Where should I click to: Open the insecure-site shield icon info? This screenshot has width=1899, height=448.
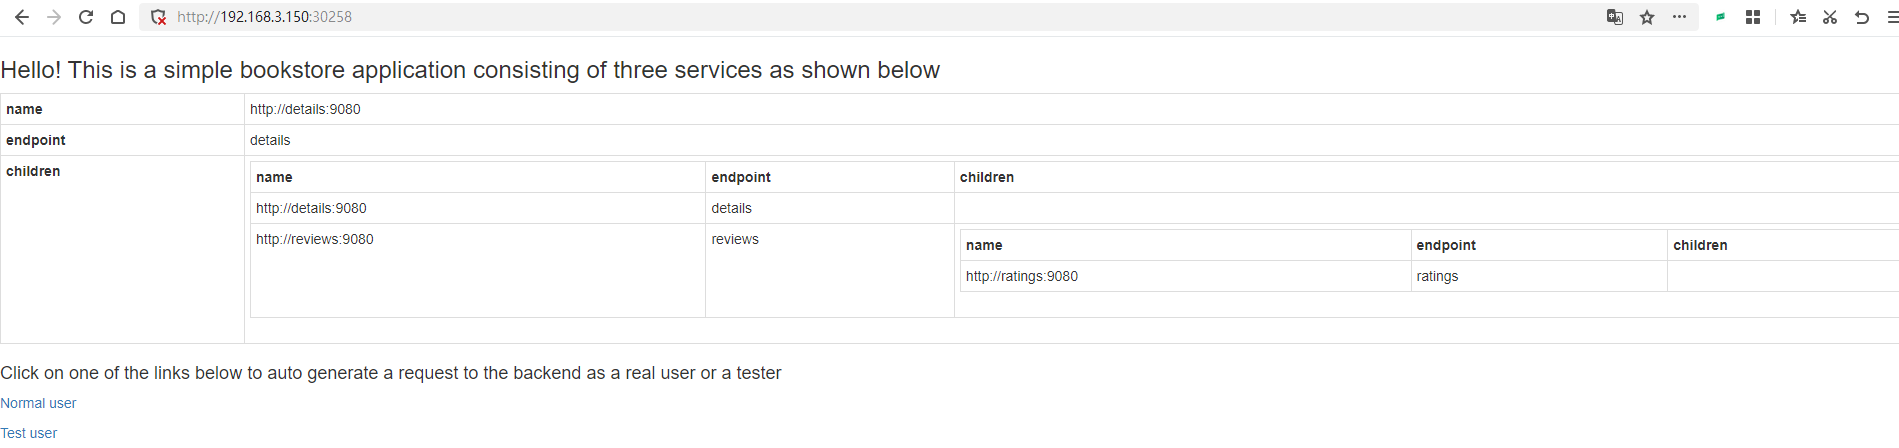(x=158, y=17)
